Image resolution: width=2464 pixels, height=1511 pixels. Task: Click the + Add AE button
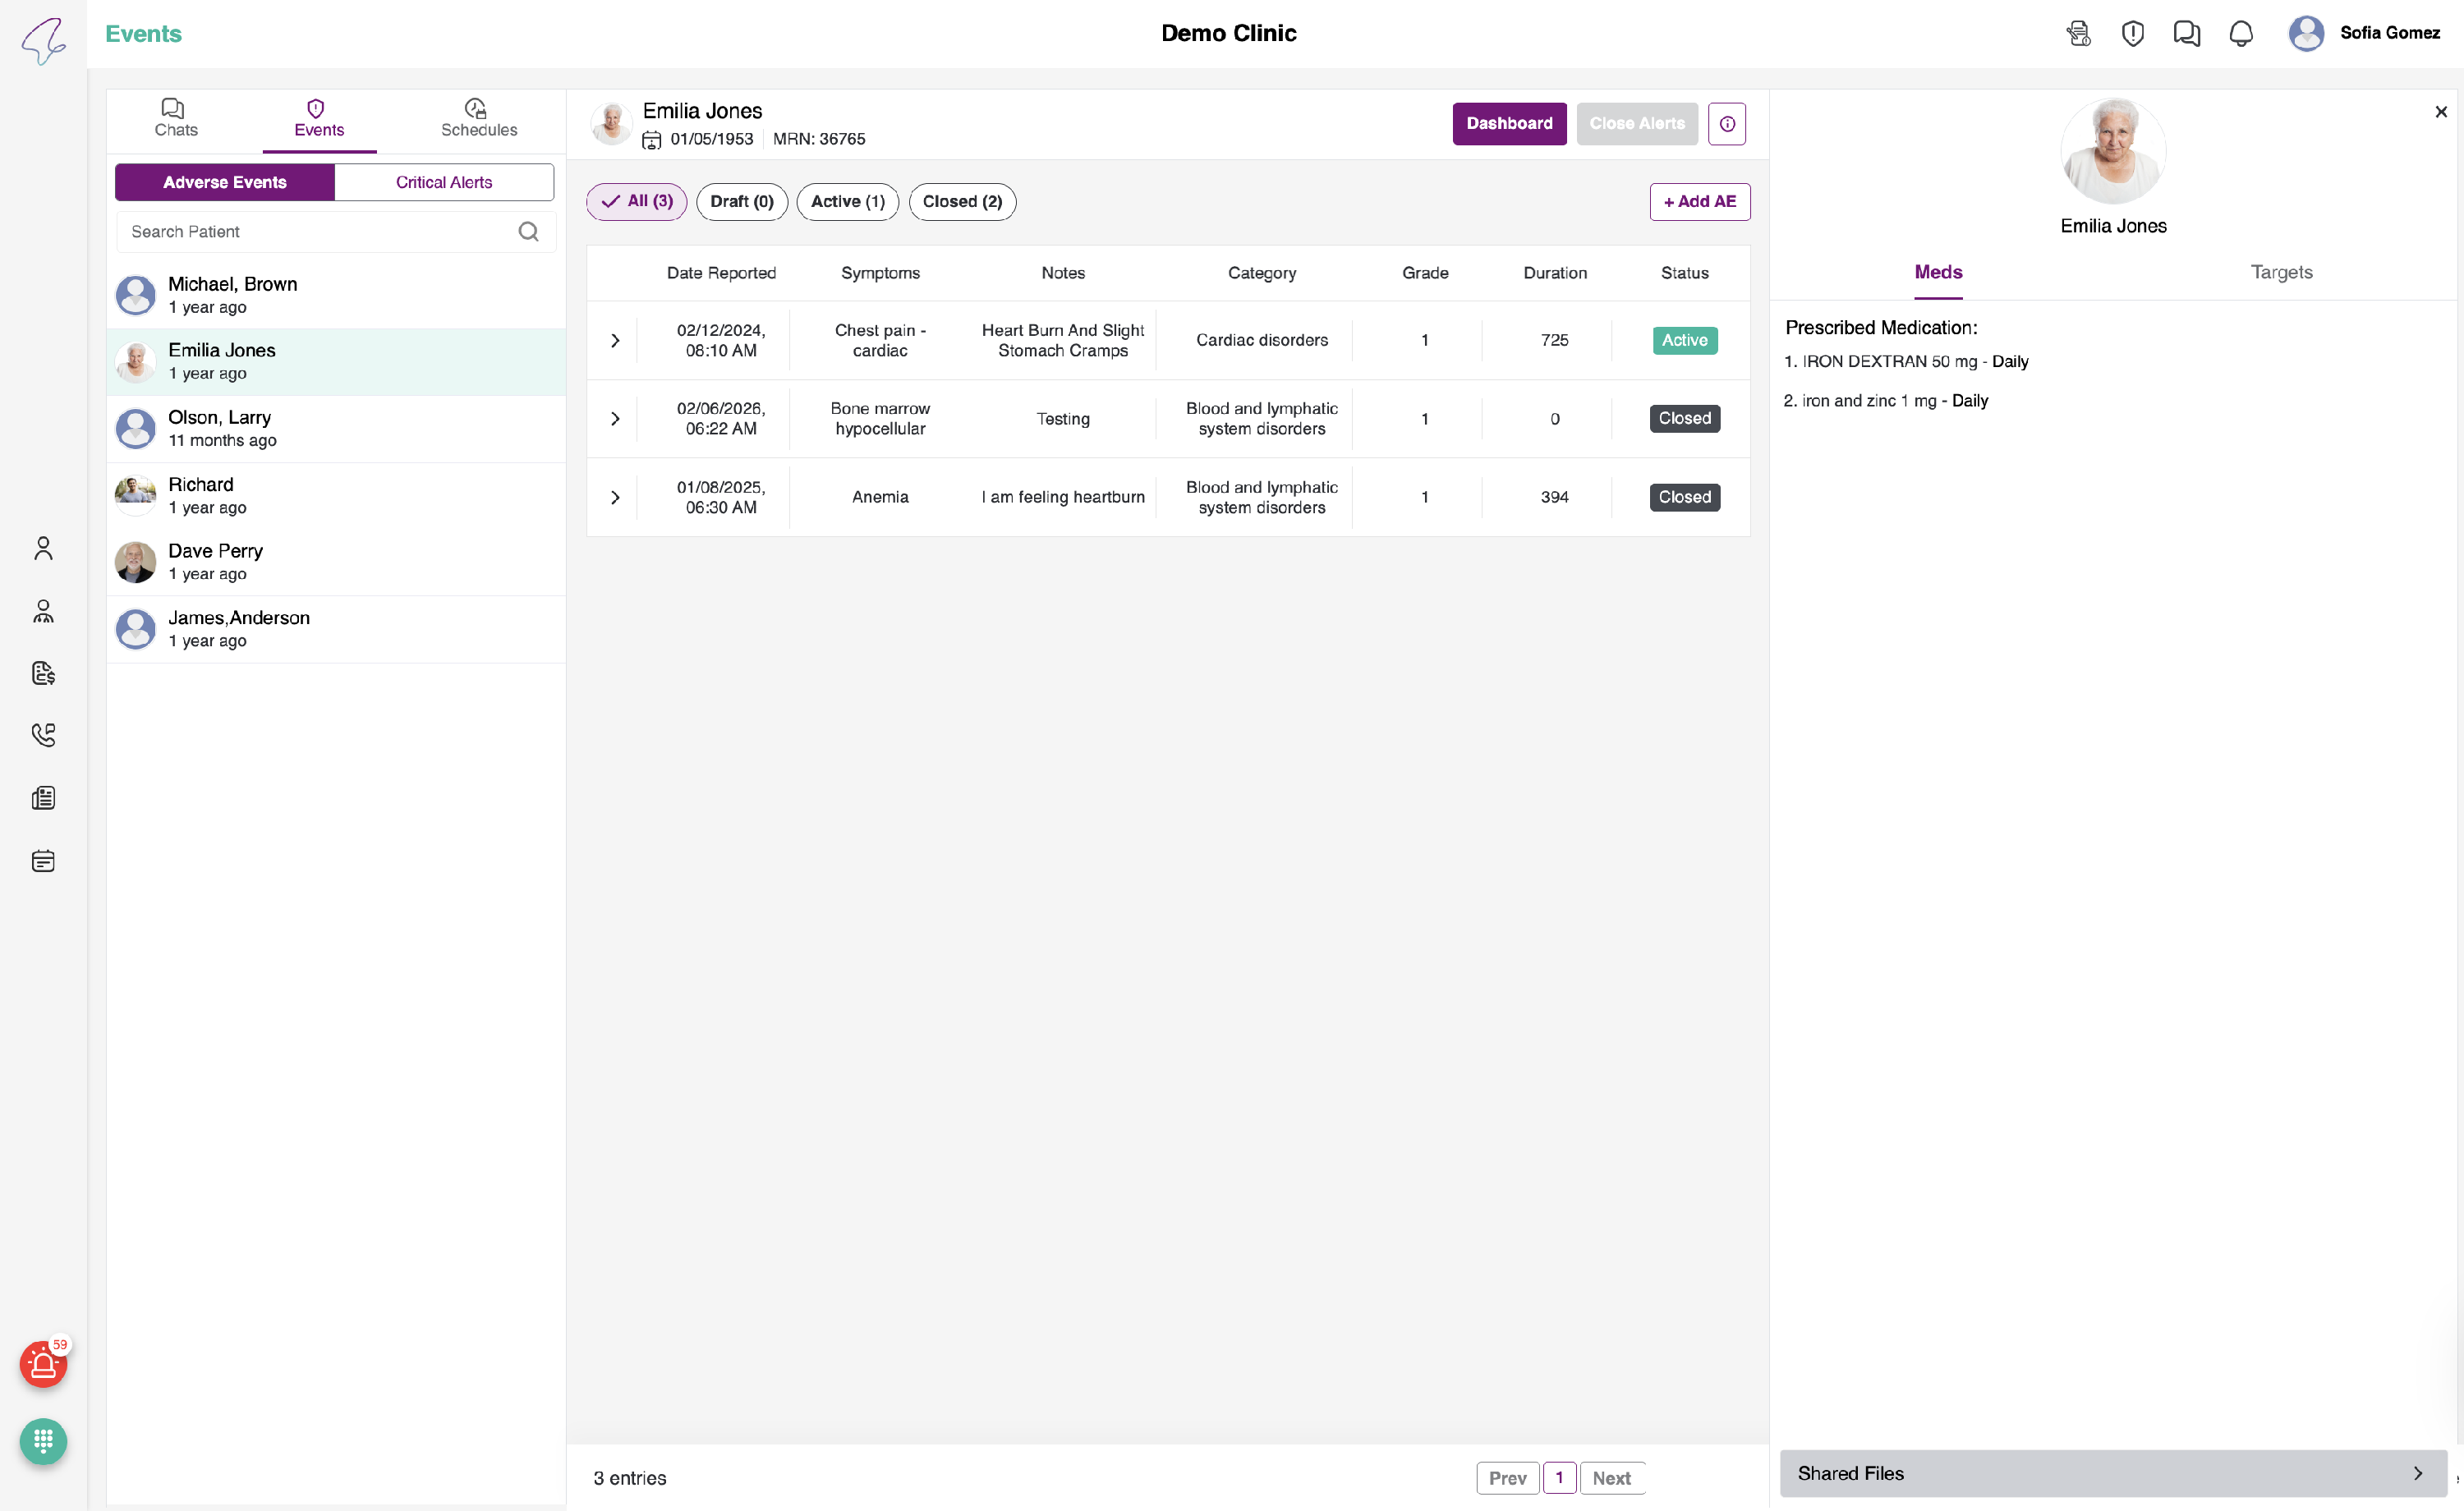click(x=1699, y=201)
